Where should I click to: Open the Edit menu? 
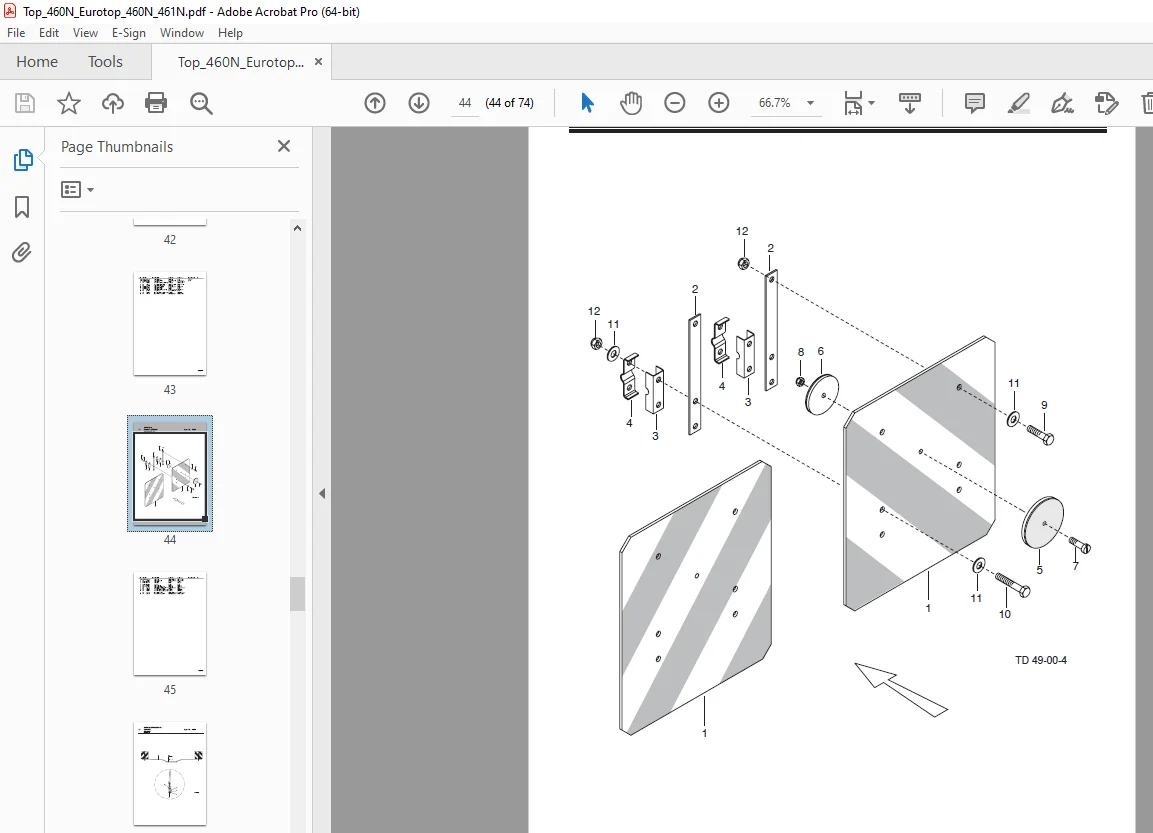49,33
